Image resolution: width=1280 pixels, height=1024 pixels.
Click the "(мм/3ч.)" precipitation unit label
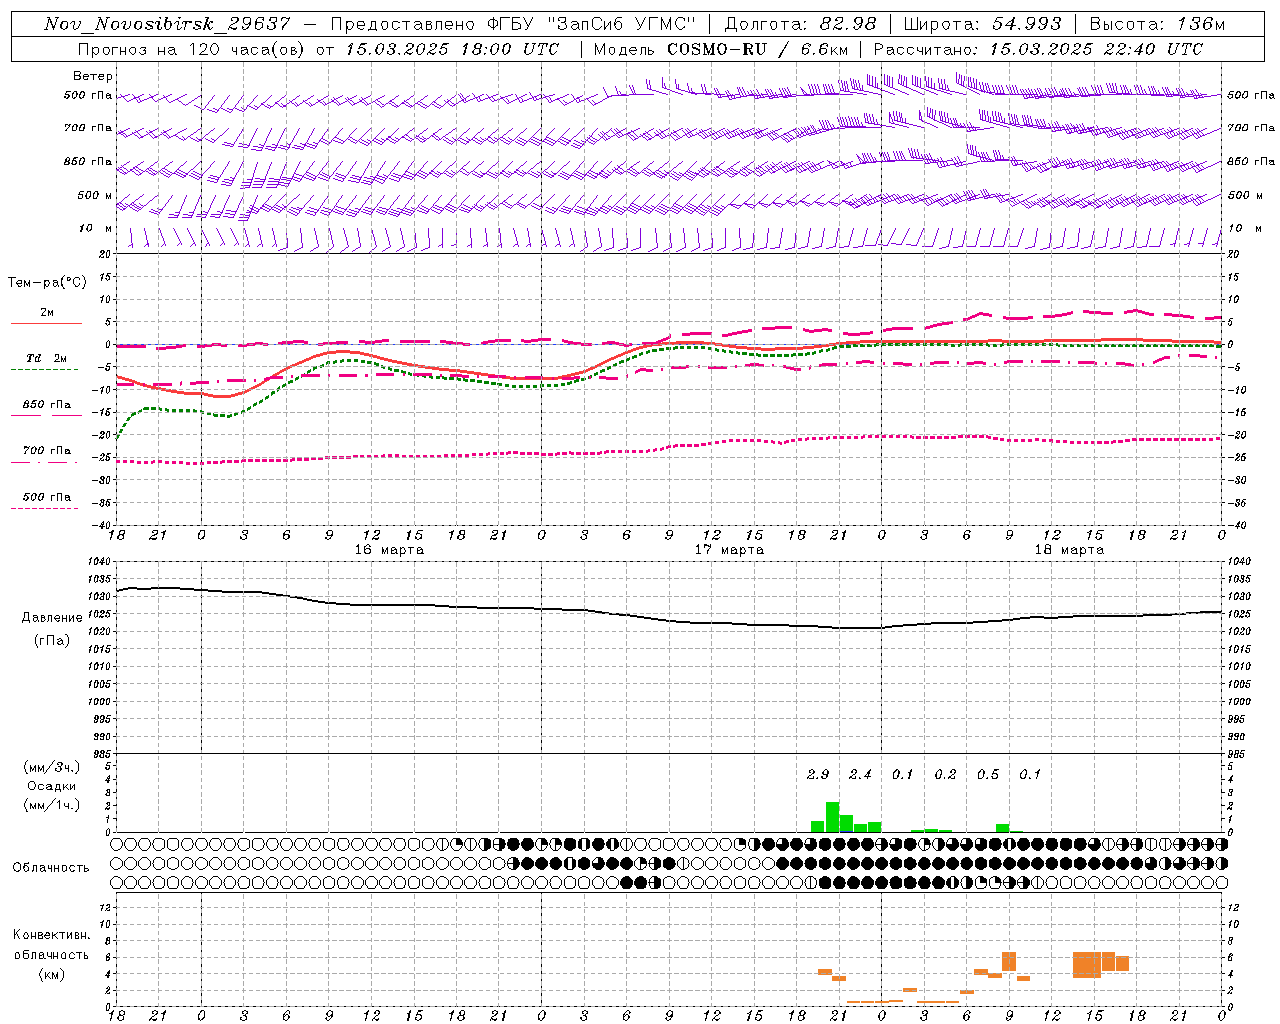tap(52, 767)
